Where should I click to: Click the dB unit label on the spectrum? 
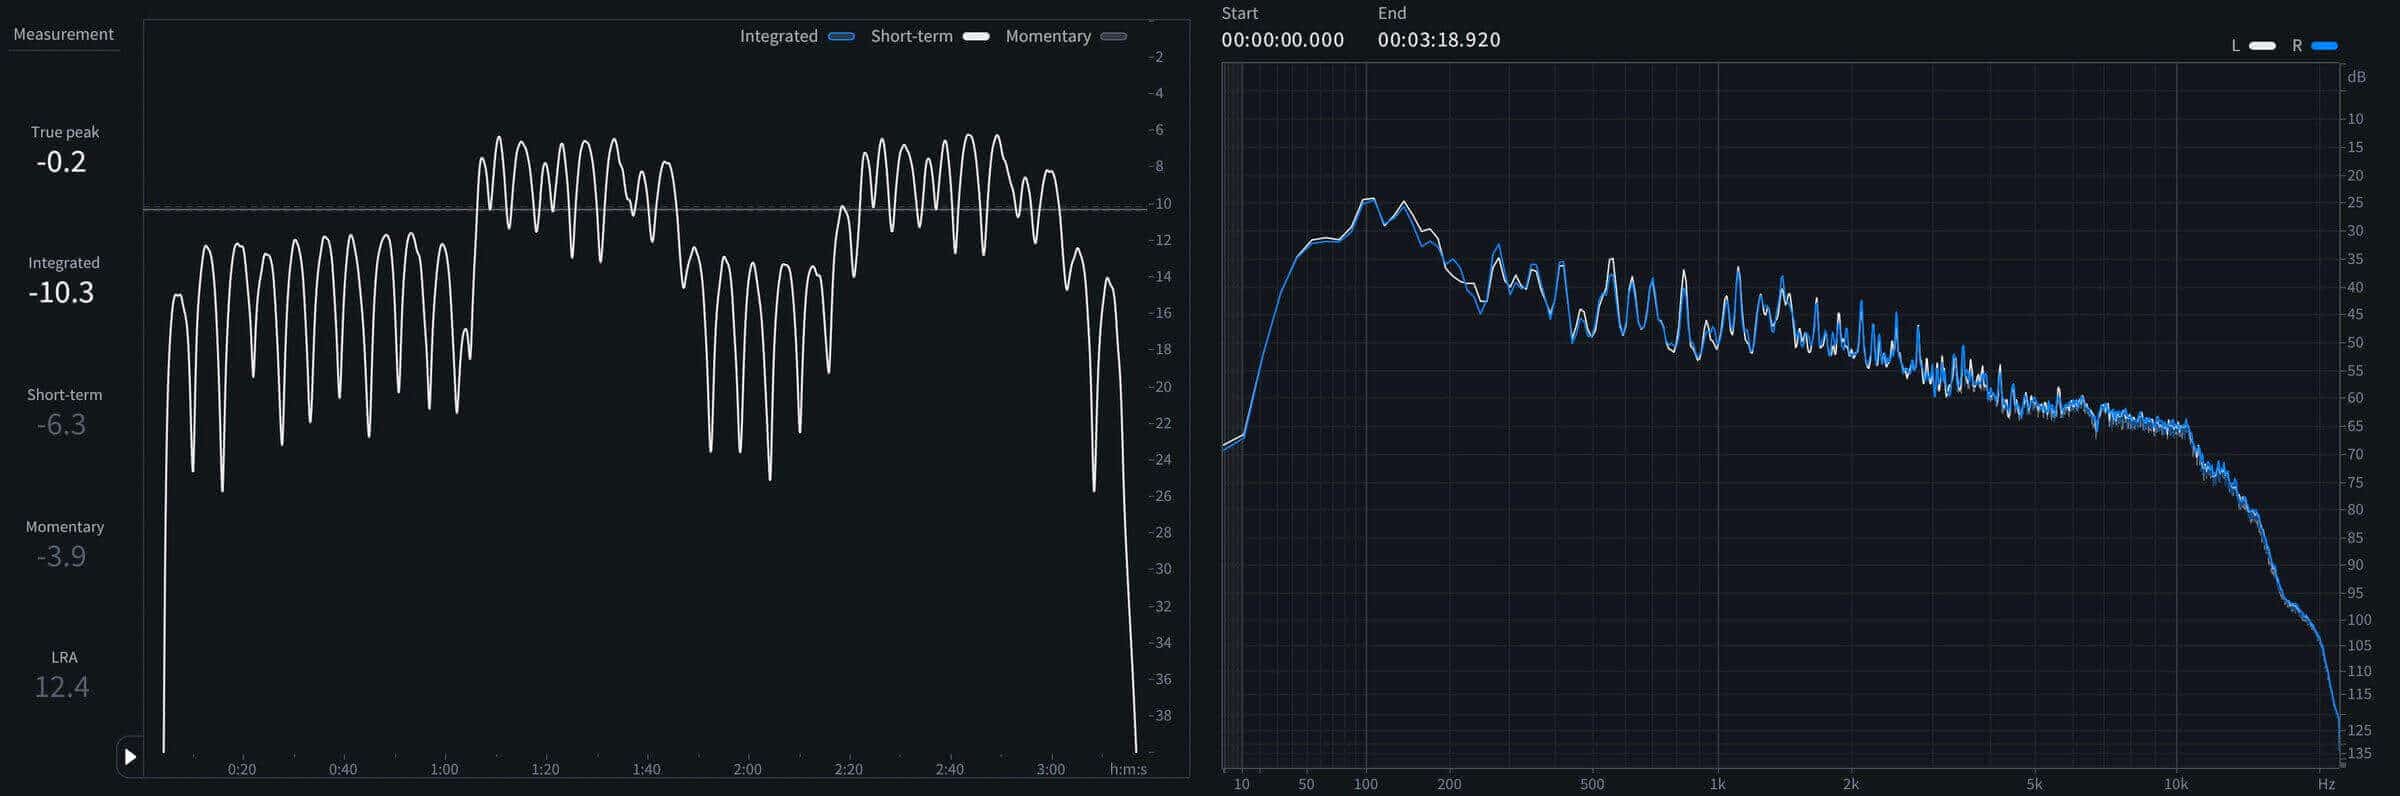tap(2357, 77)
